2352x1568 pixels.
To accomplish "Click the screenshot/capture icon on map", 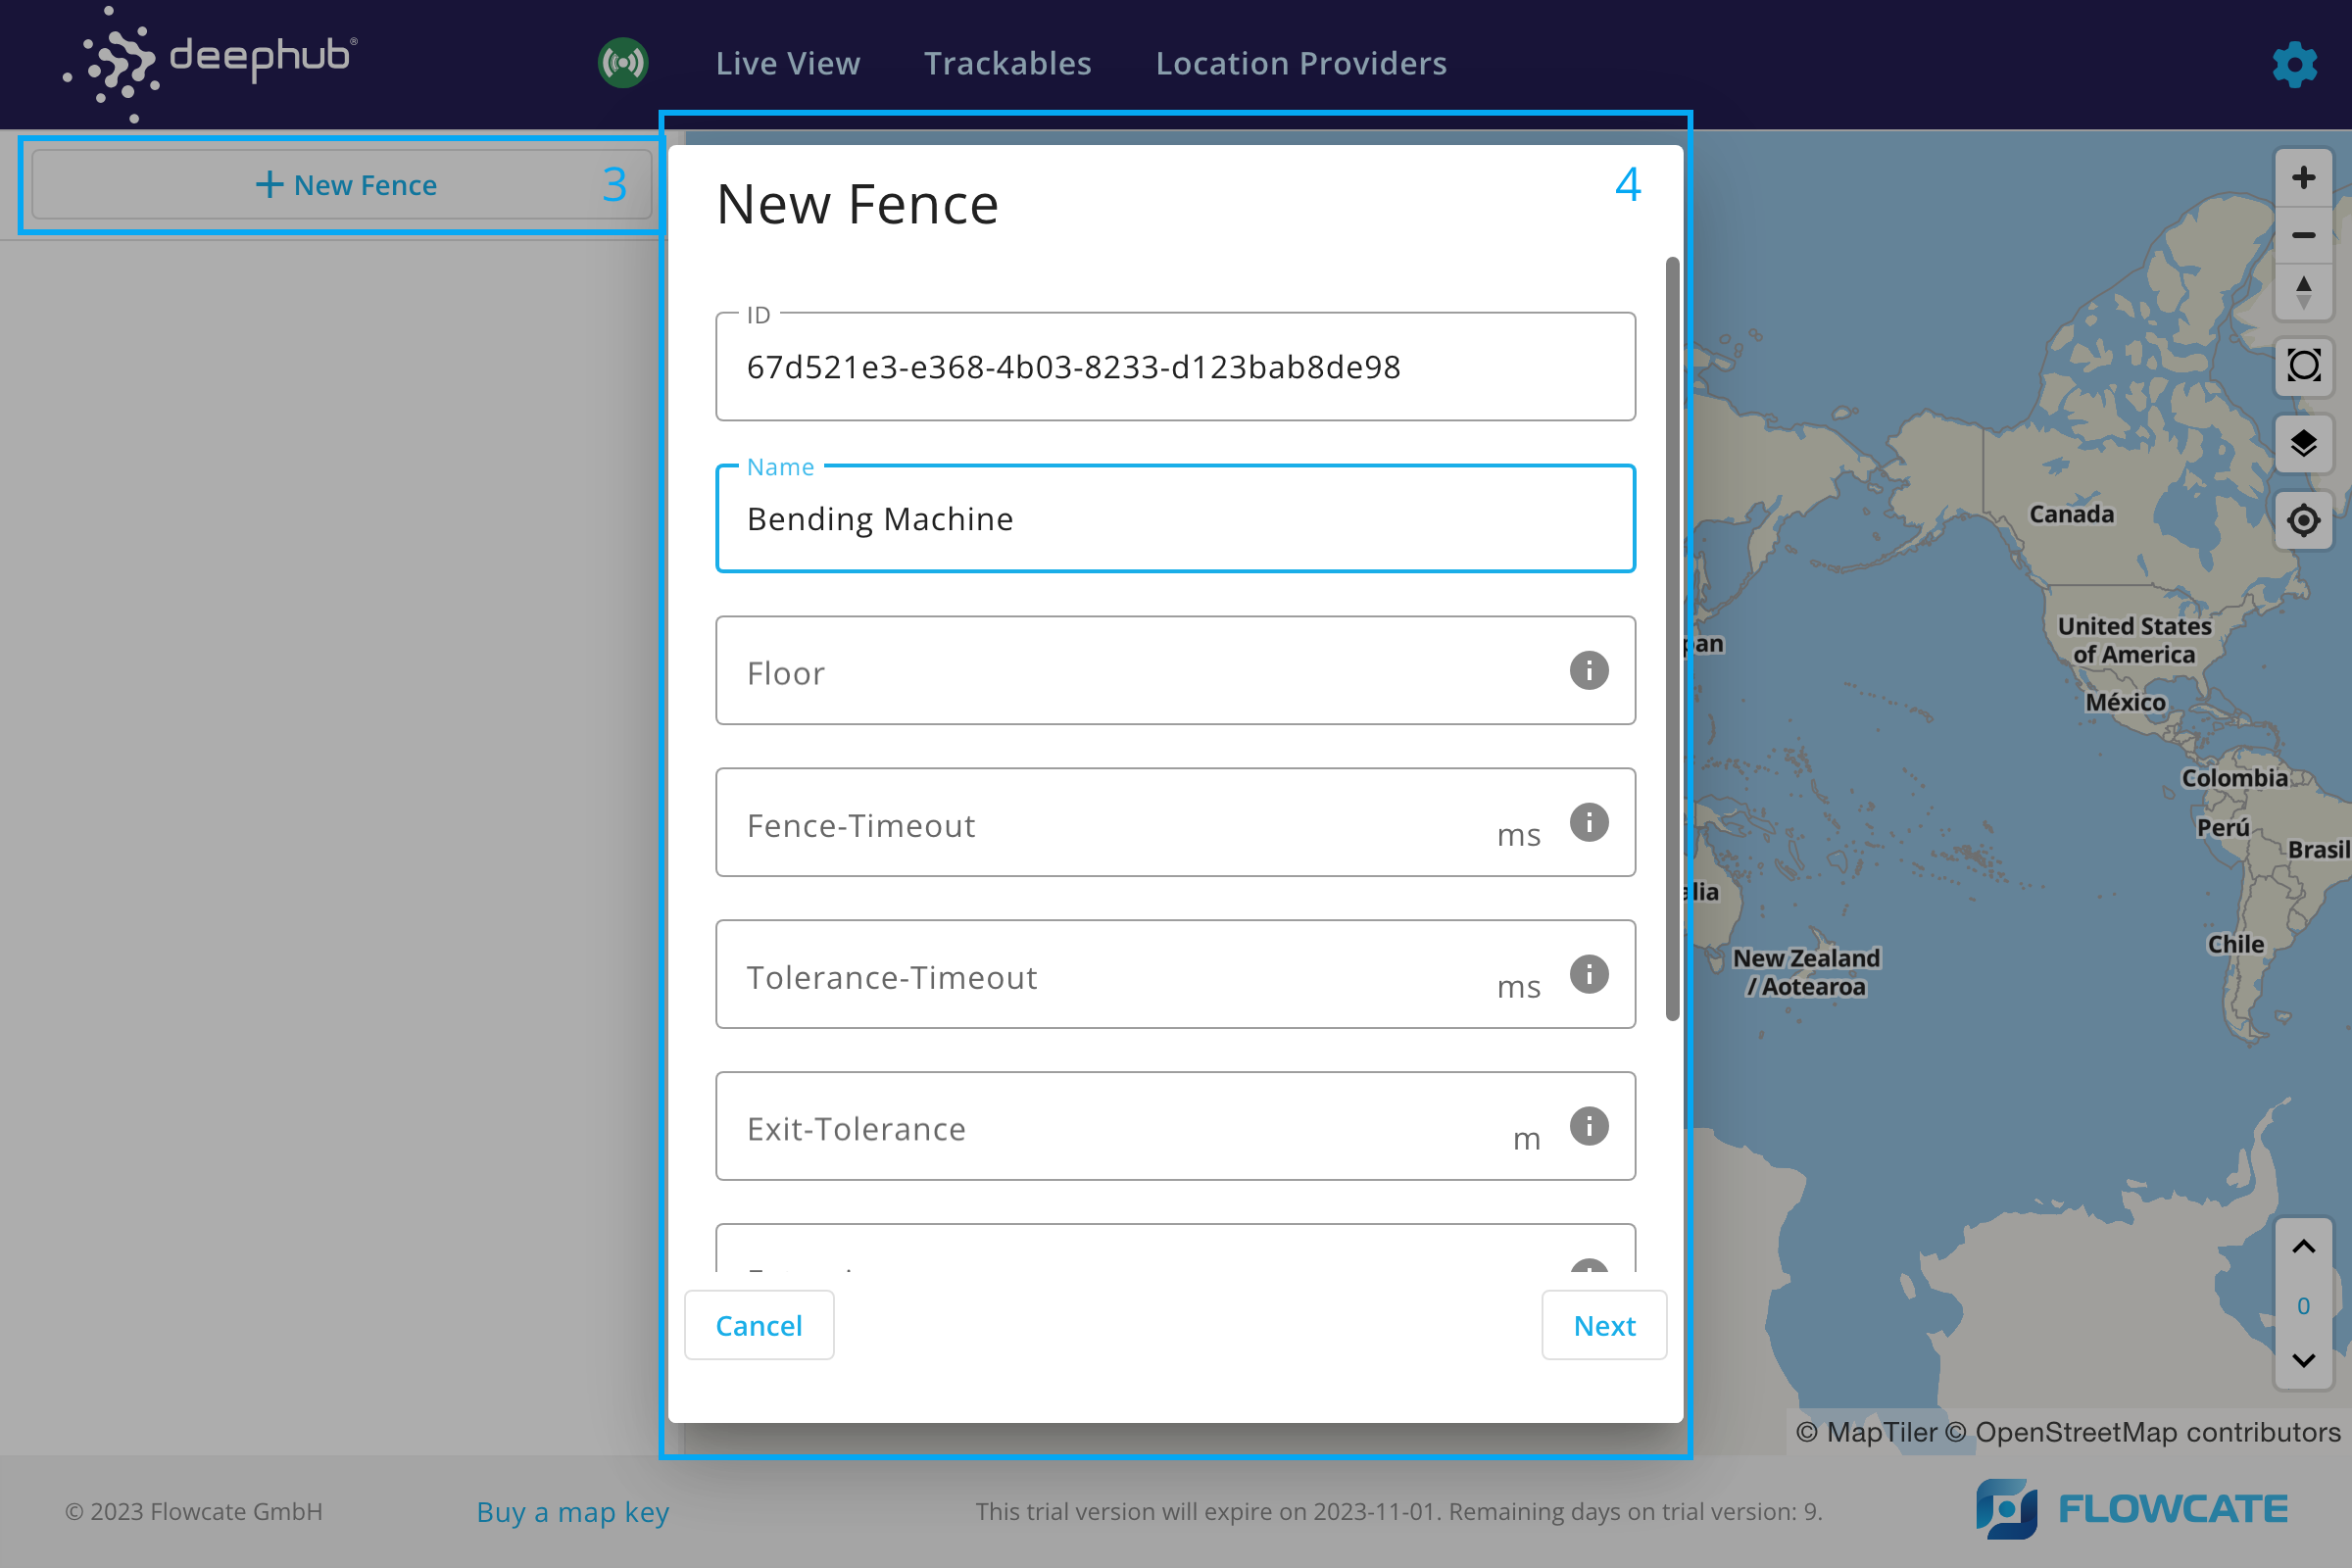I will point(2303,366).
